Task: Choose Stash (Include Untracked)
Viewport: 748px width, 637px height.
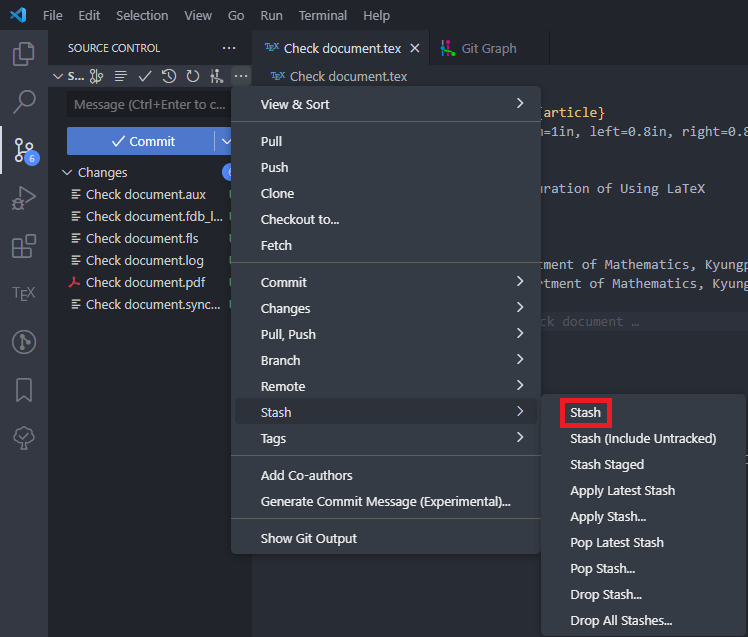Action: coord(644,439)
